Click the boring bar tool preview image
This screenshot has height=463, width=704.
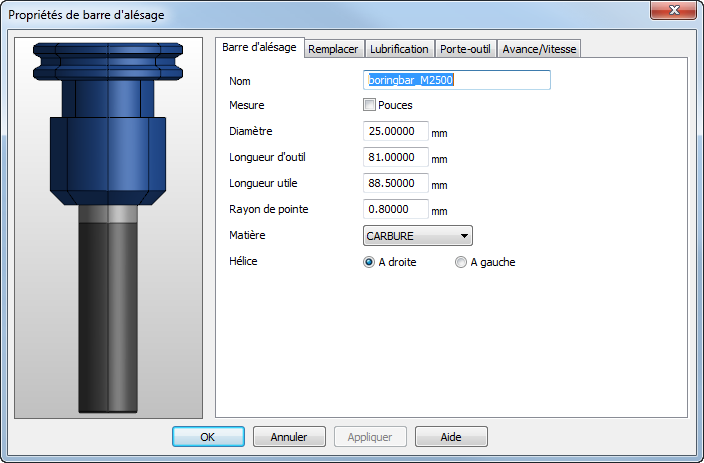click(x=108, y=228)
